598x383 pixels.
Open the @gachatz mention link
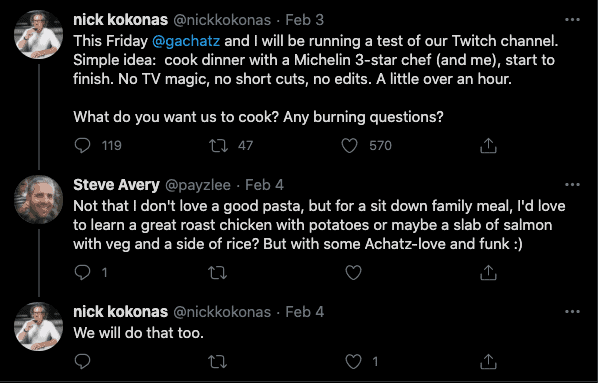(x=186, y=41)
